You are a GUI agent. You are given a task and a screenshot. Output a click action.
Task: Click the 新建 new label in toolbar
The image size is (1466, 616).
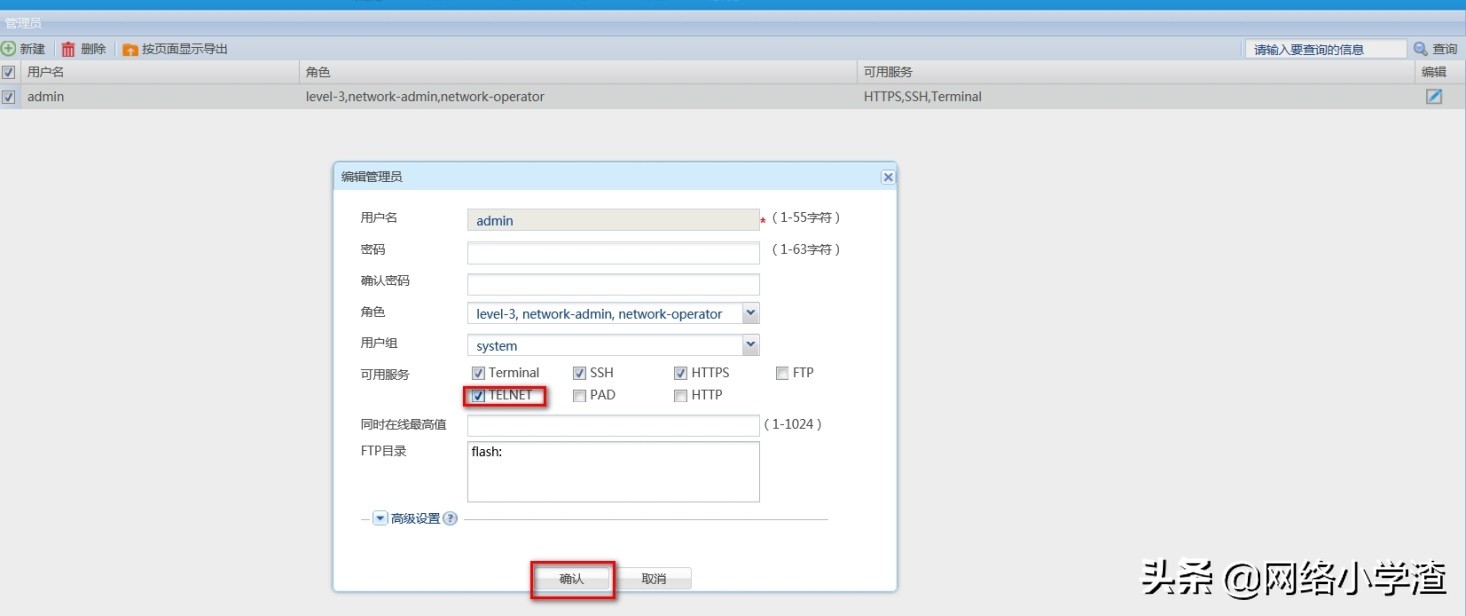tap(32, 49)
